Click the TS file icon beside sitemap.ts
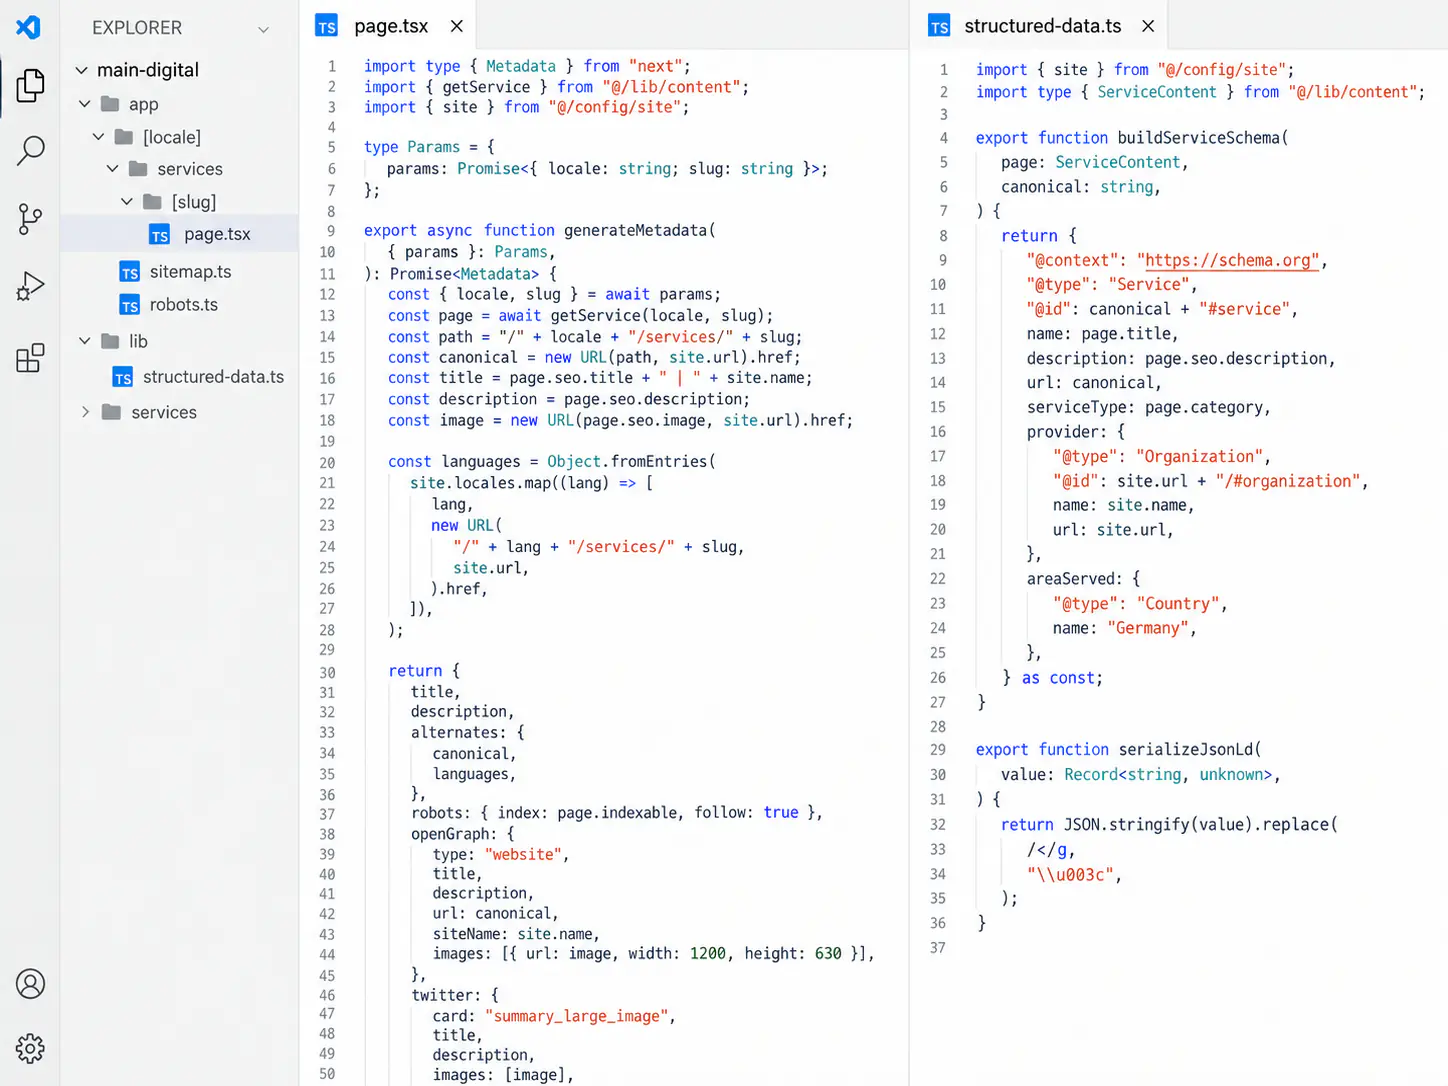Image resolution: width=1448 pixels, height=1086 pixels. pyautogui.click(x=130, y=273)
